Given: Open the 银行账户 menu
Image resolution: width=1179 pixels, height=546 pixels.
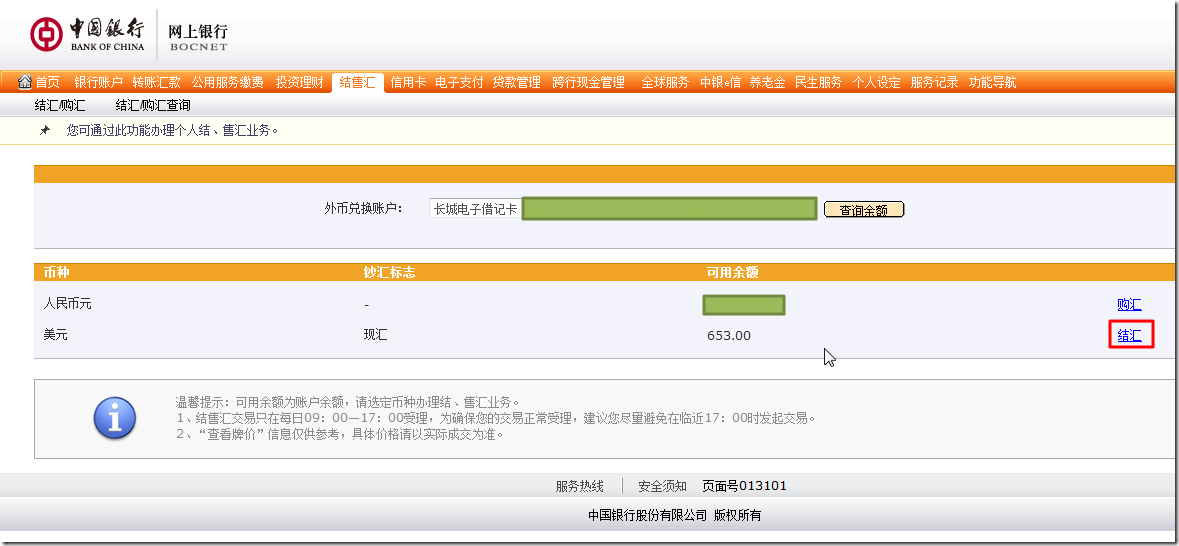Looking at the screenshot, I should pos(99,83).
